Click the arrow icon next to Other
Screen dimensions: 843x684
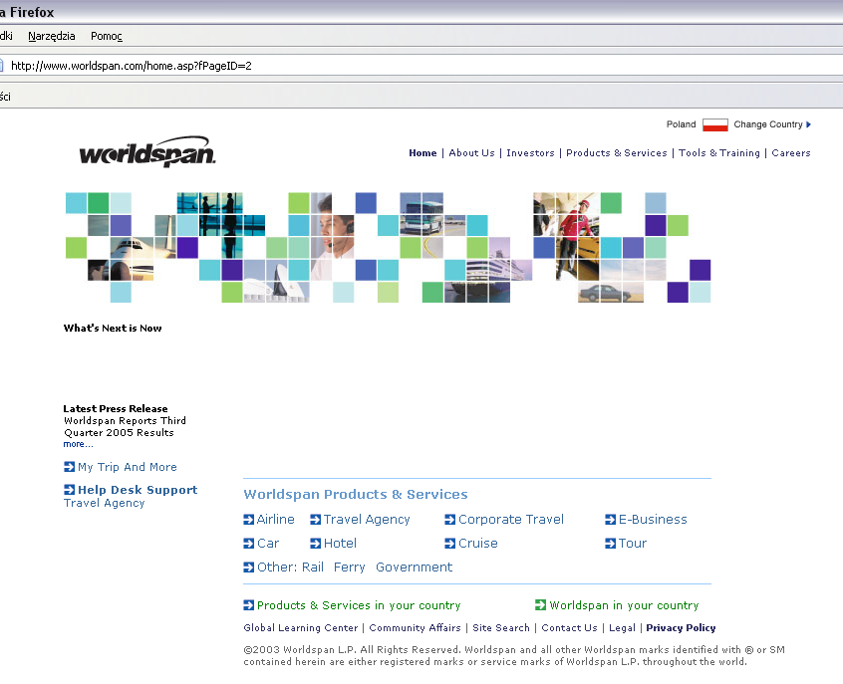click(248, 567)
